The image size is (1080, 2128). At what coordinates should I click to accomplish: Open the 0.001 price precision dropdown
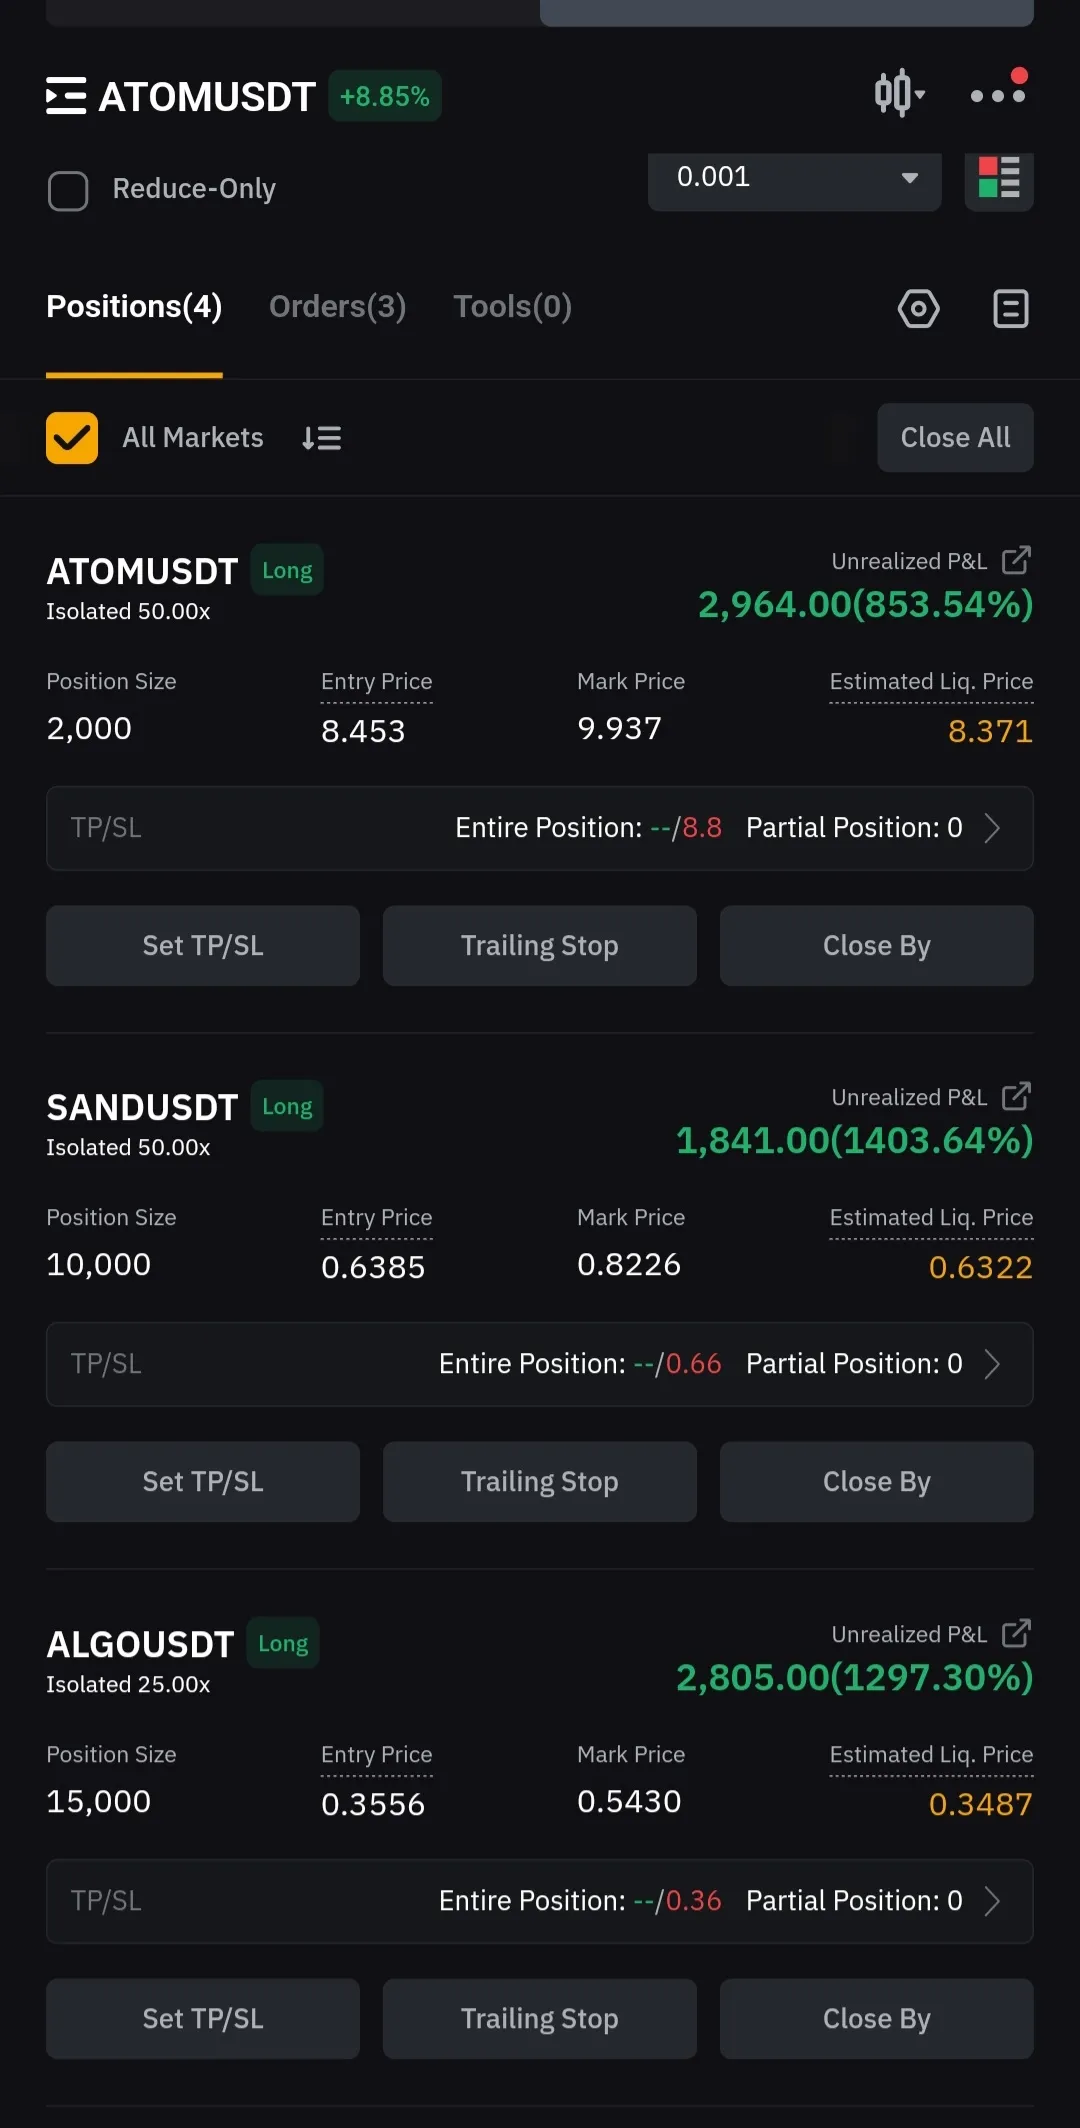[x=794, y=178]
